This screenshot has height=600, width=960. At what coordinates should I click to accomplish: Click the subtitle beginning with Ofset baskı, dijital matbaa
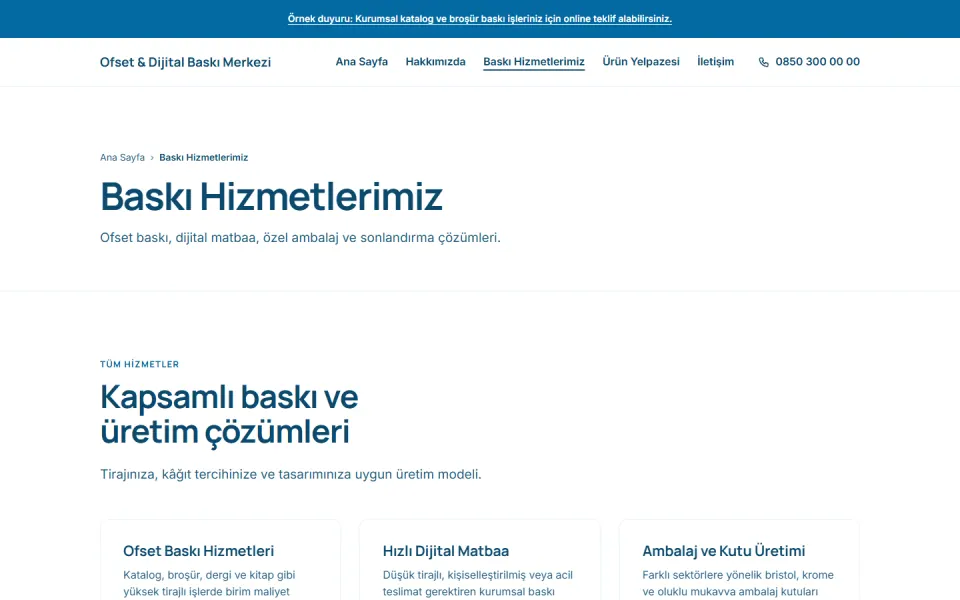pos(300,238)
